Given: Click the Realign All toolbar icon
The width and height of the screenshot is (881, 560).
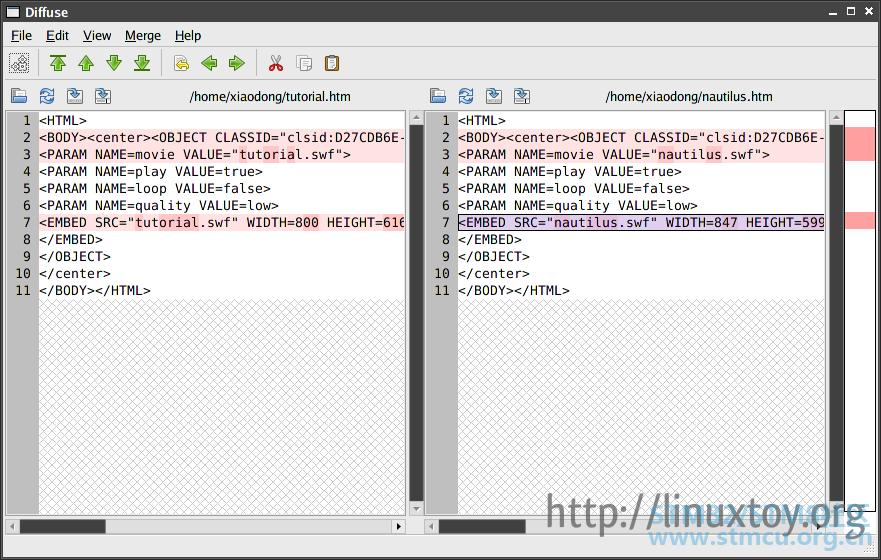Looking at the screenshot, I should pos(19,63).
